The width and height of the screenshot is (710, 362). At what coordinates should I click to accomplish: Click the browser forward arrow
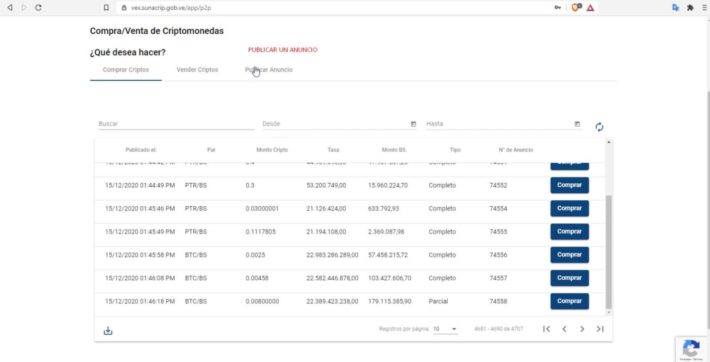coord(24,8)
